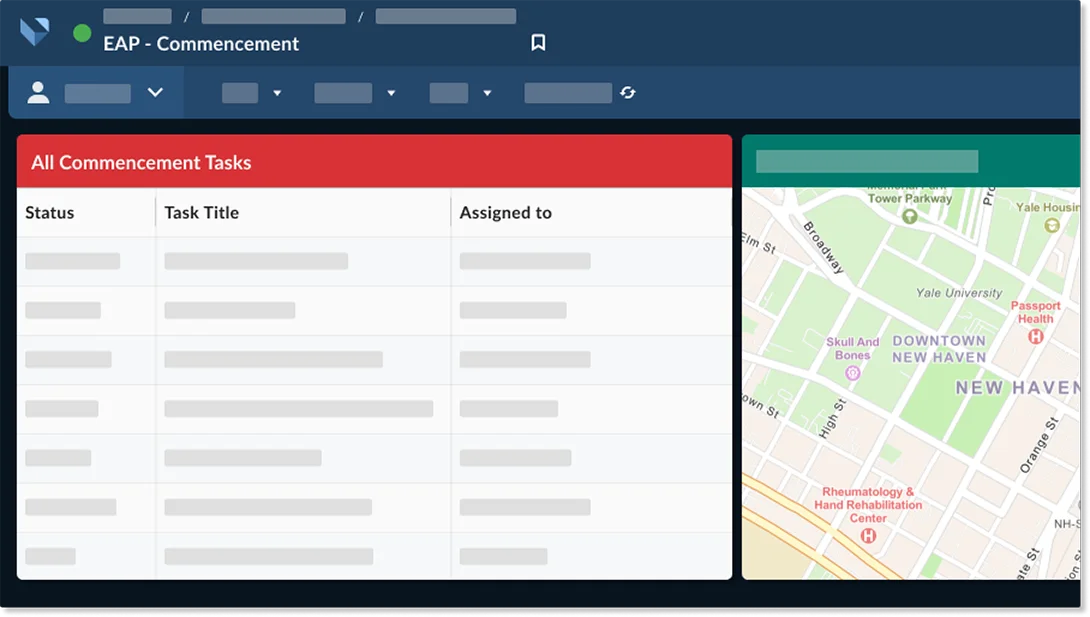1090x617 pixels.
Task: Click Passport Health hospital marker on map
Action: [1036, 336]
